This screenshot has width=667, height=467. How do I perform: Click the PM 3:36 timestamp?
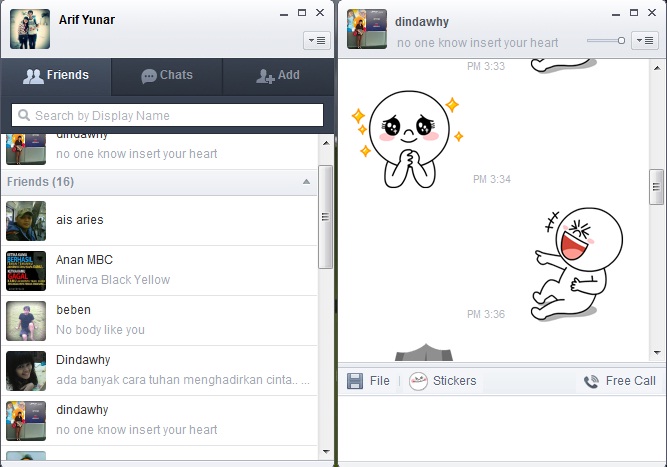(486, 314)
